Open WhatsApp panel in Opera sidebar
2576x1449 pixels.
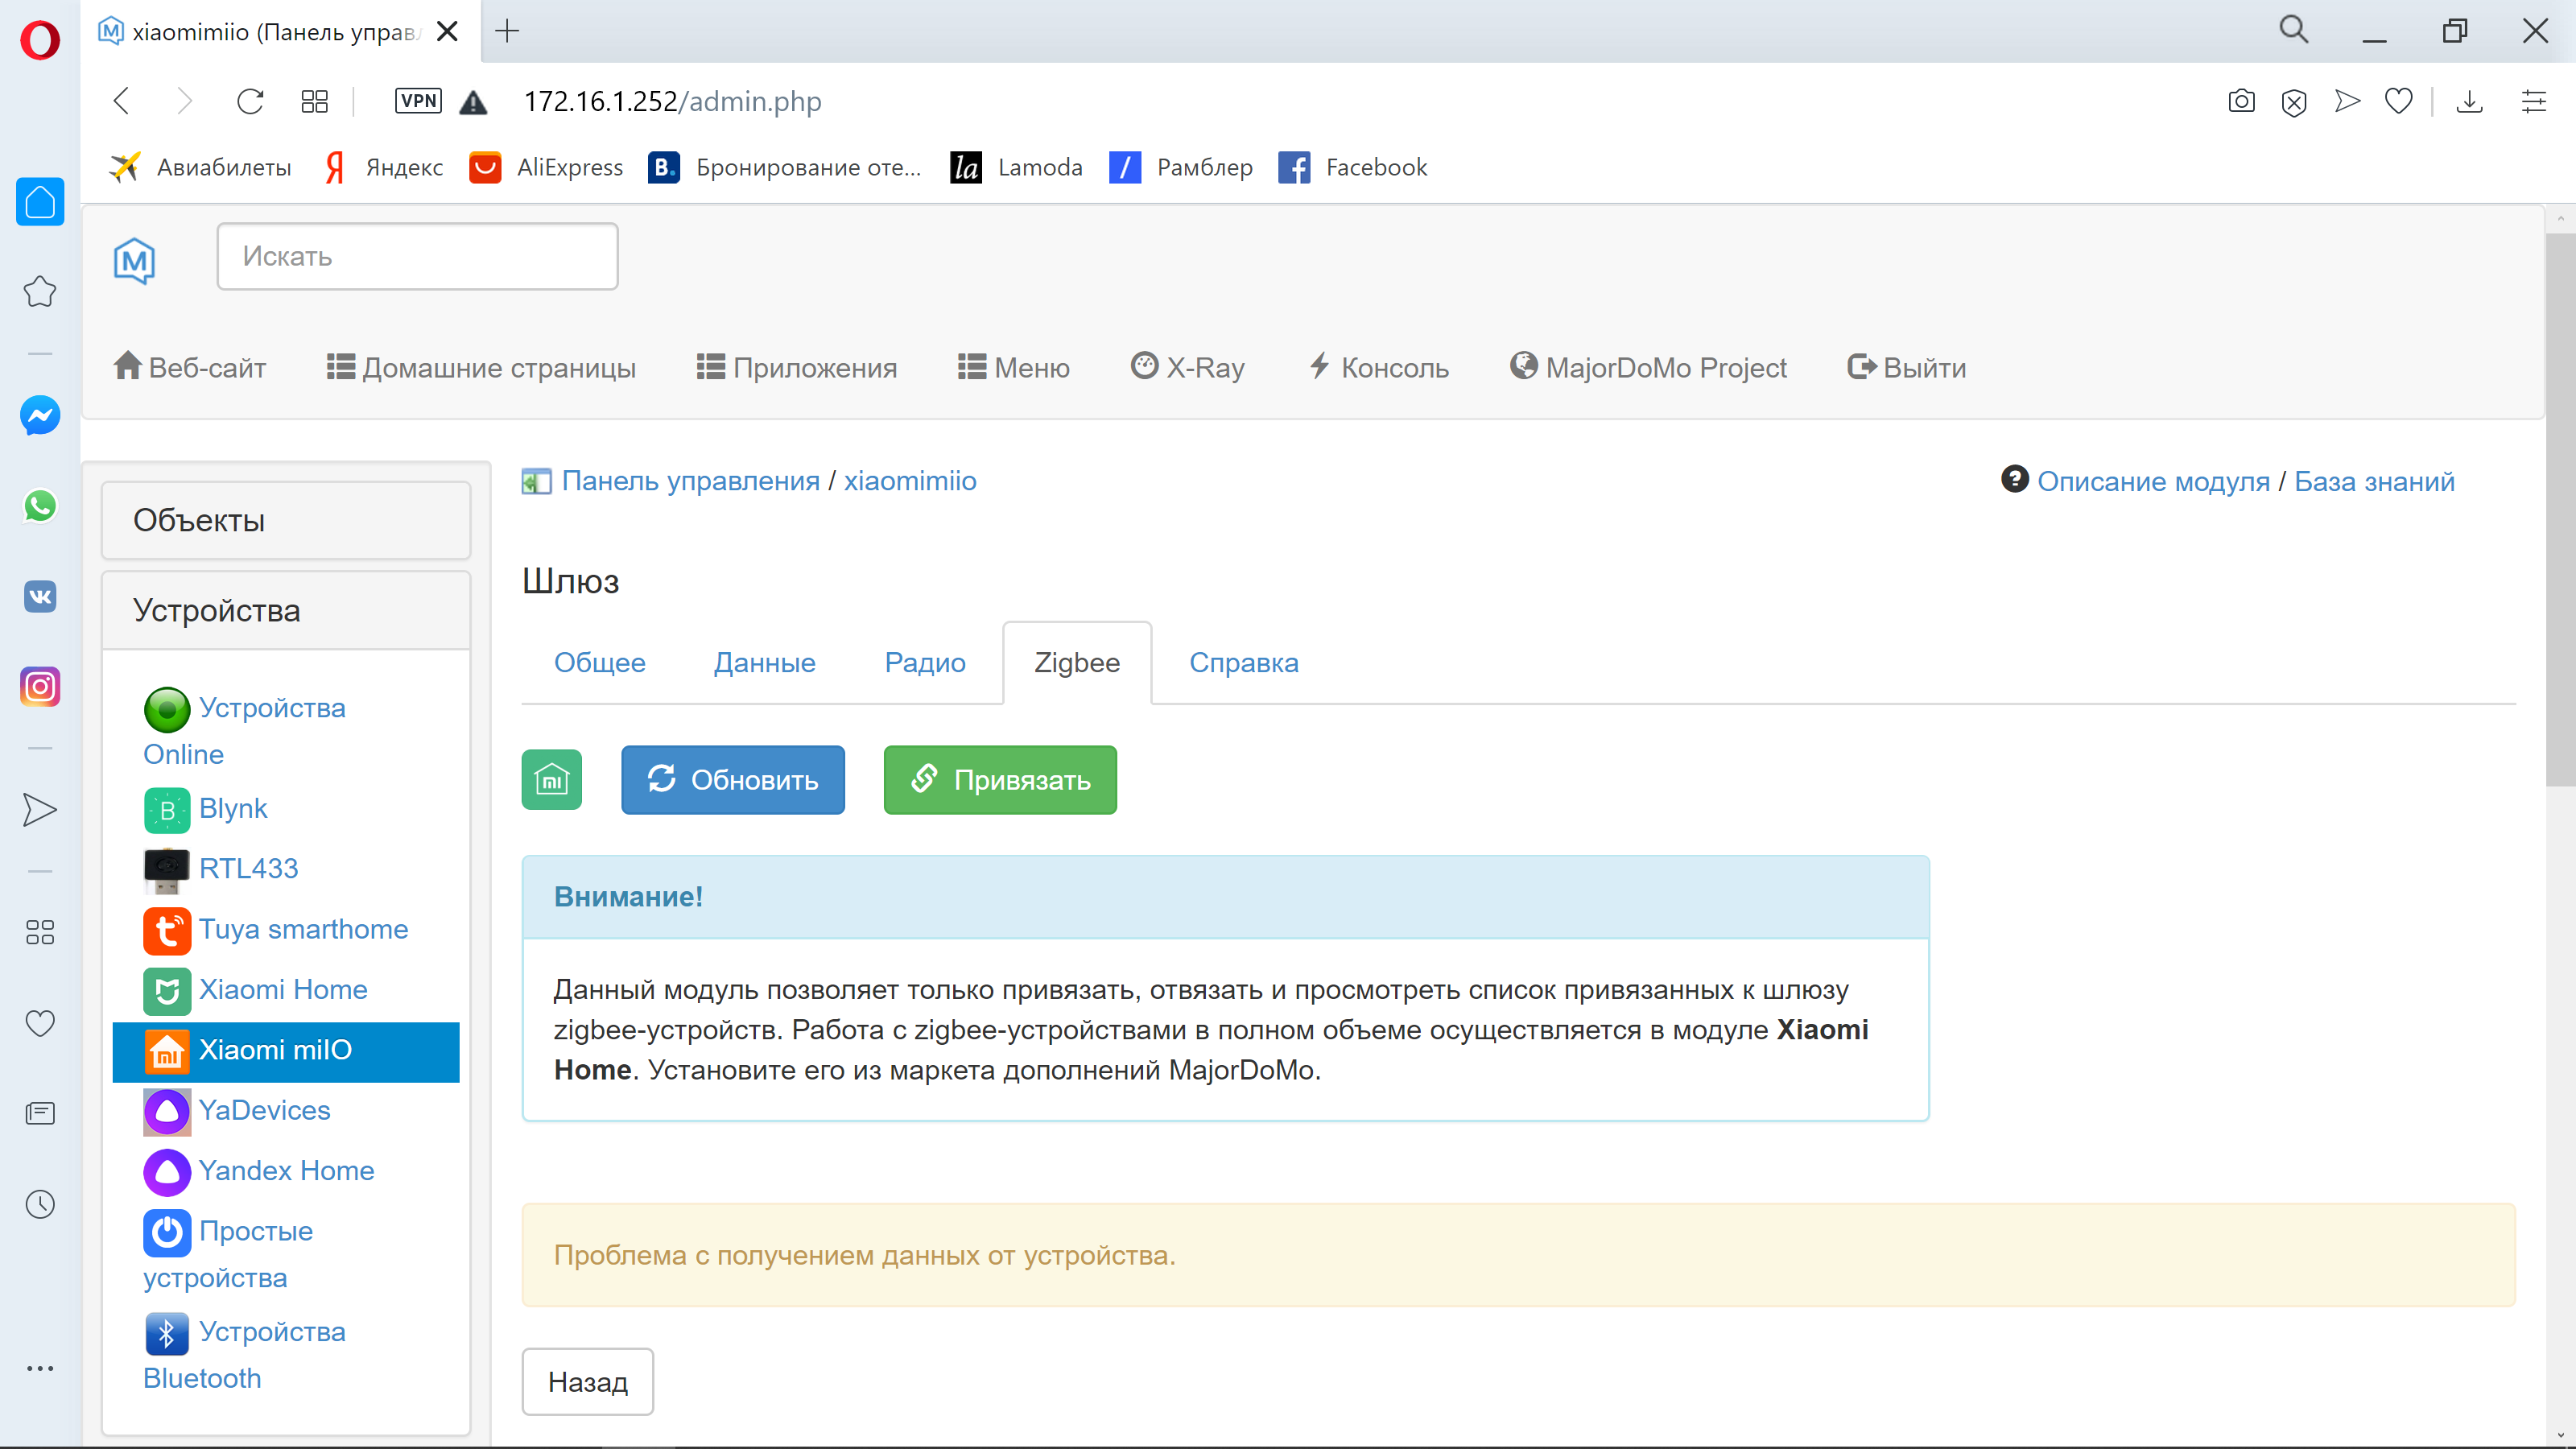click(40, 506)
